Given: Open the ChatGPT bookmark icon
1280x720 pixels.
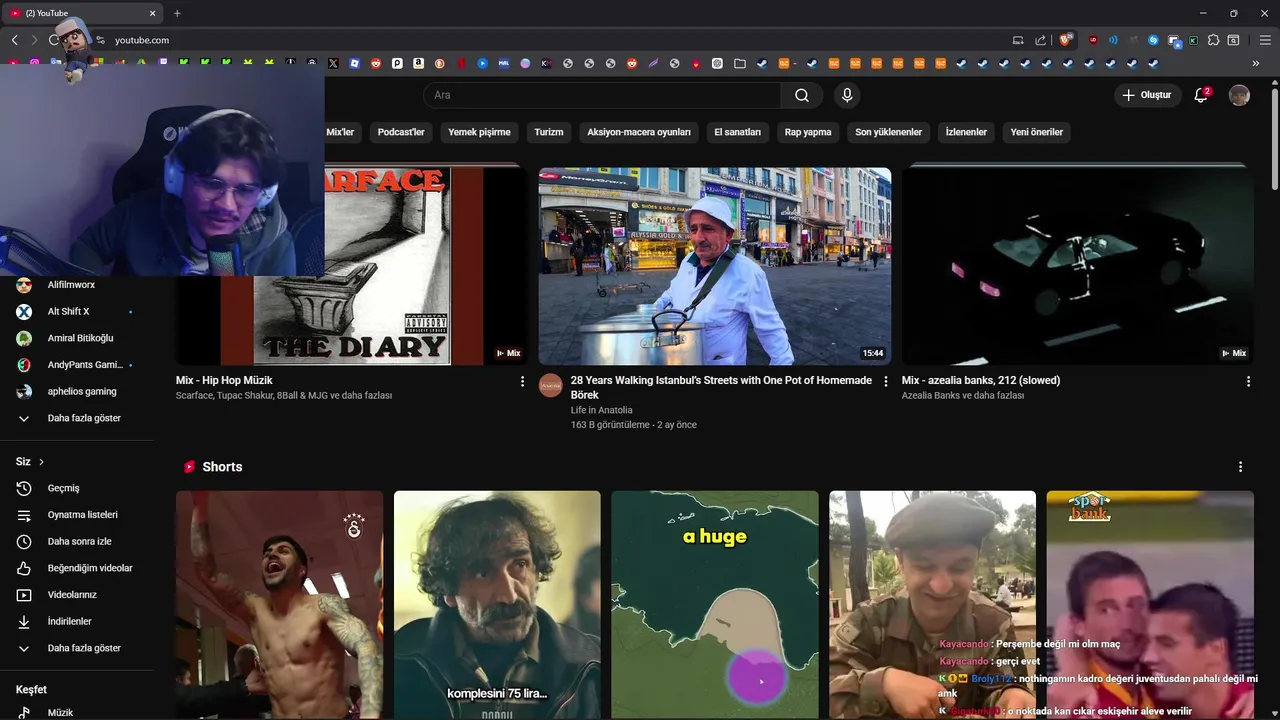Looking at the screenshot, I should pyautogui.click(x=717, y=63).
